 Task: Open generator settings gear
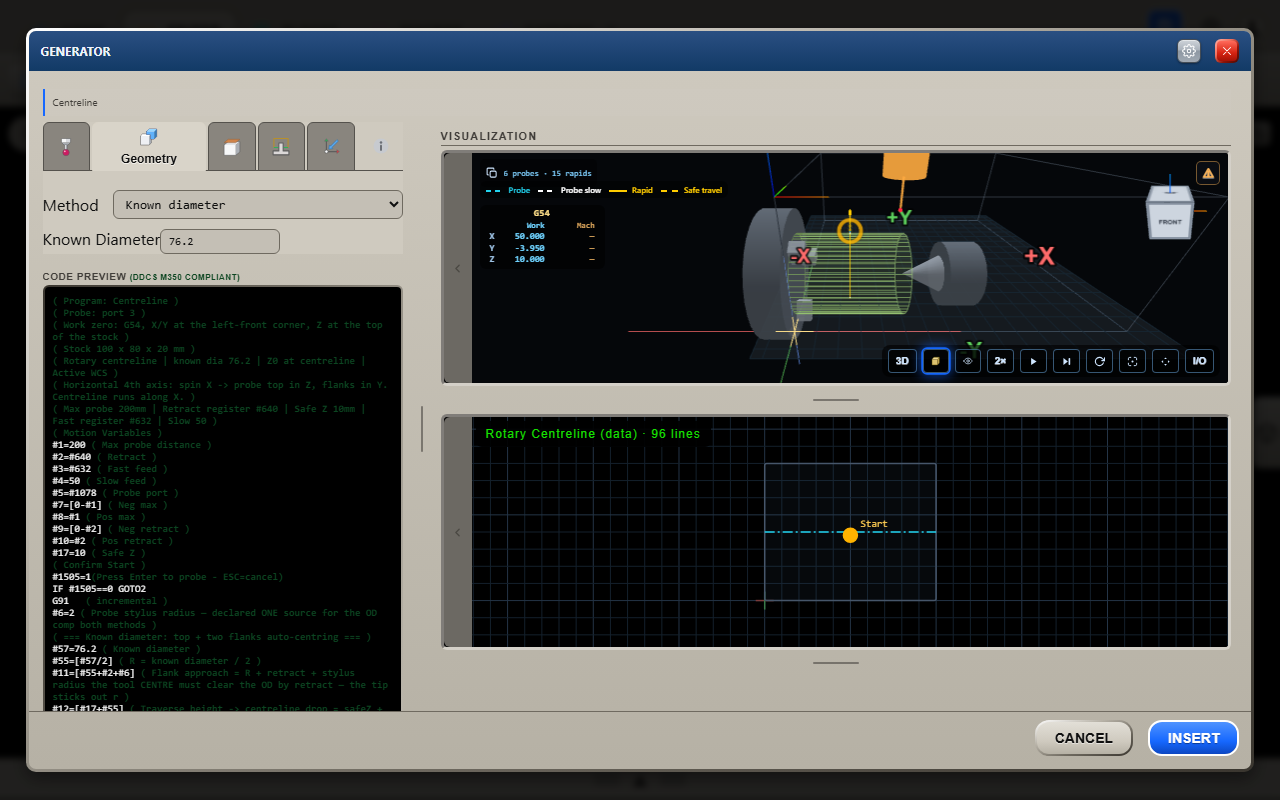click(x=1189, y=51)
